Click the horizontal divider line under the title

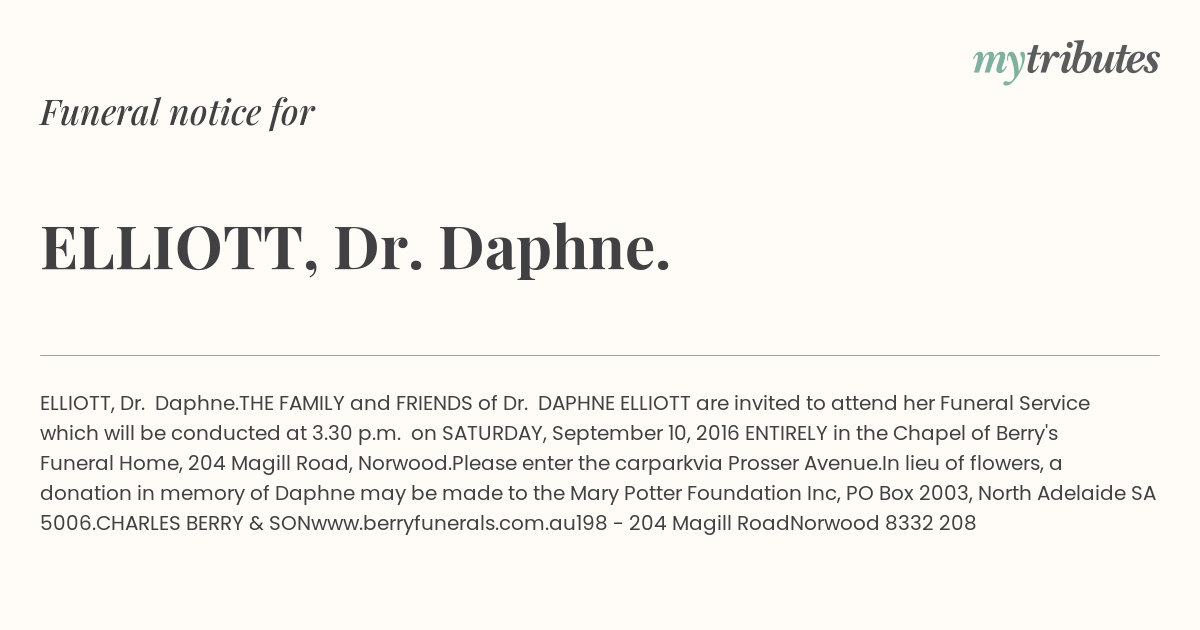point(600,355)
